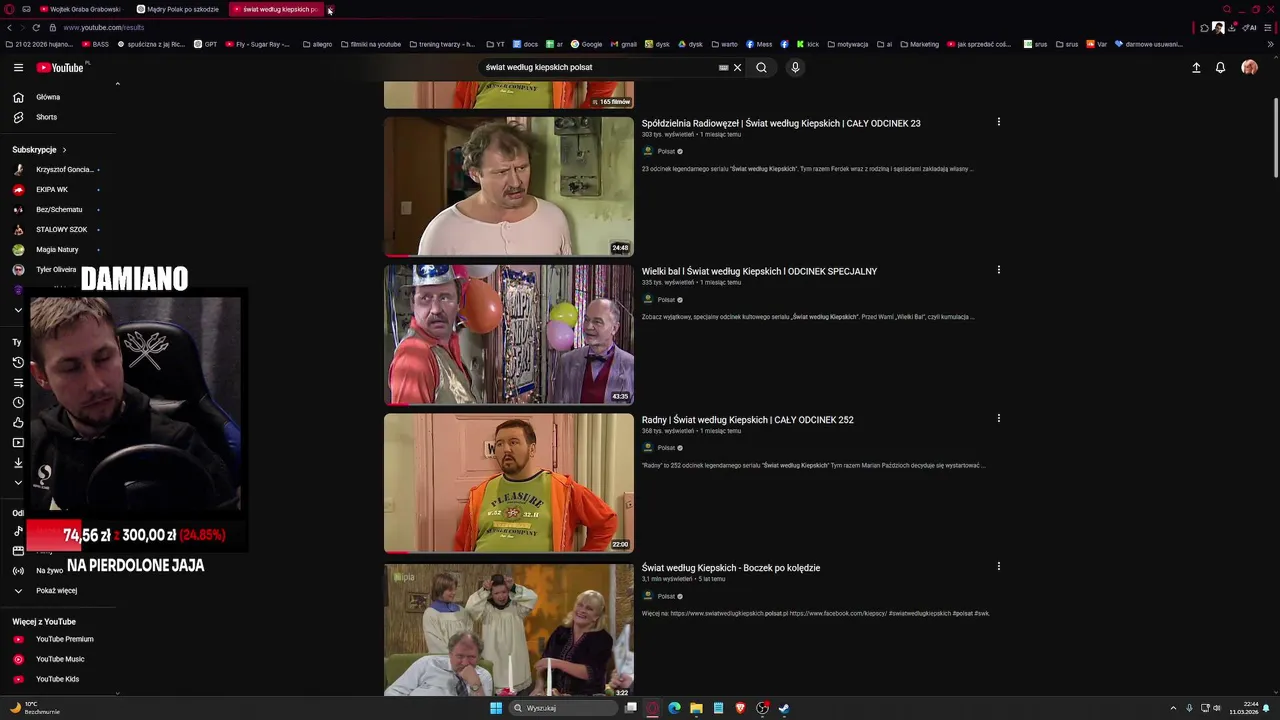Play the Wielki bal special thumbnail

coord(509,334)
